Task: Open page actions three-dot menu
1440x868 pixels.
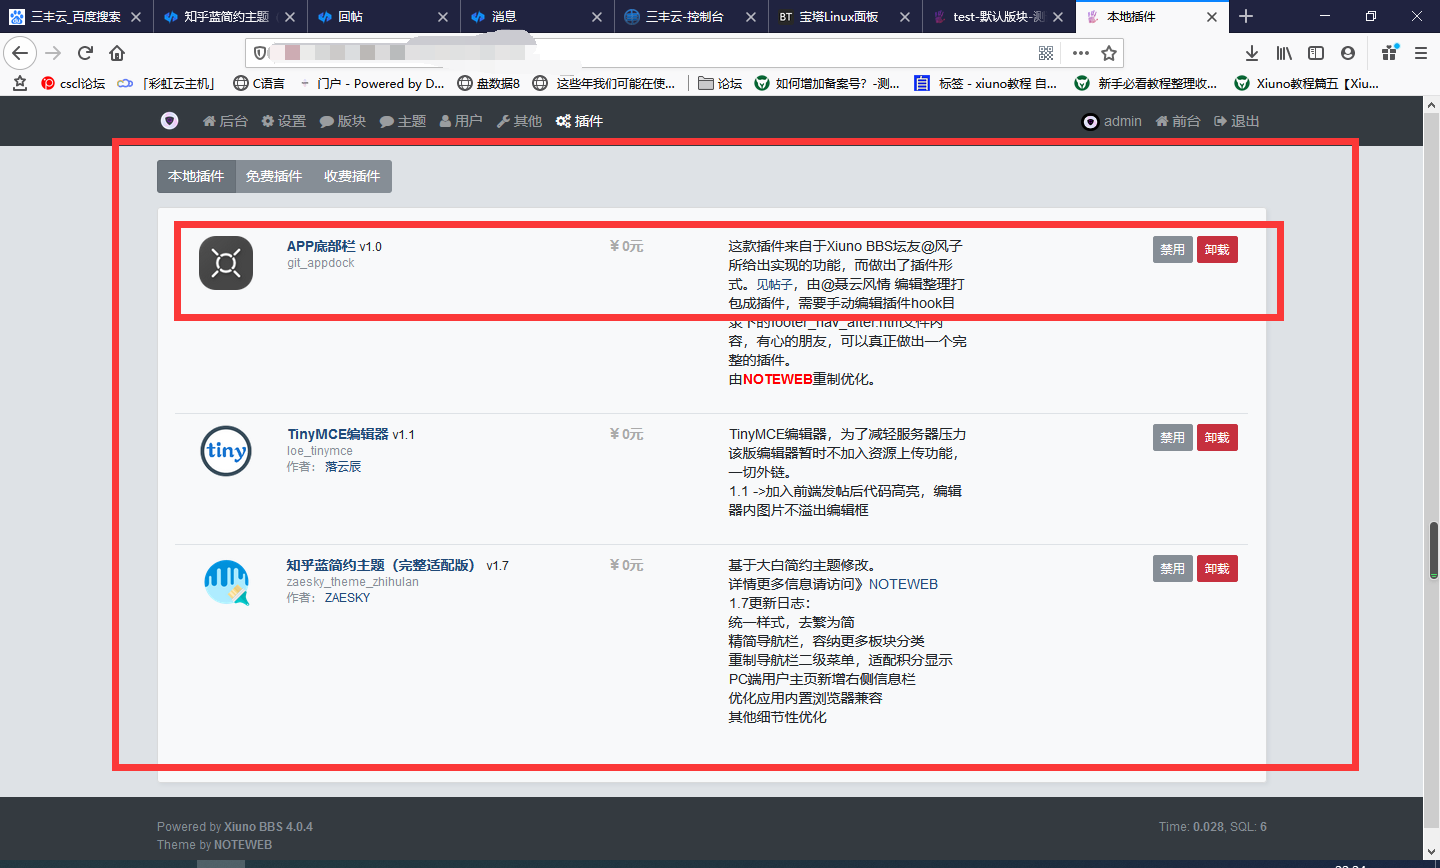Action: coord(1080,53)
